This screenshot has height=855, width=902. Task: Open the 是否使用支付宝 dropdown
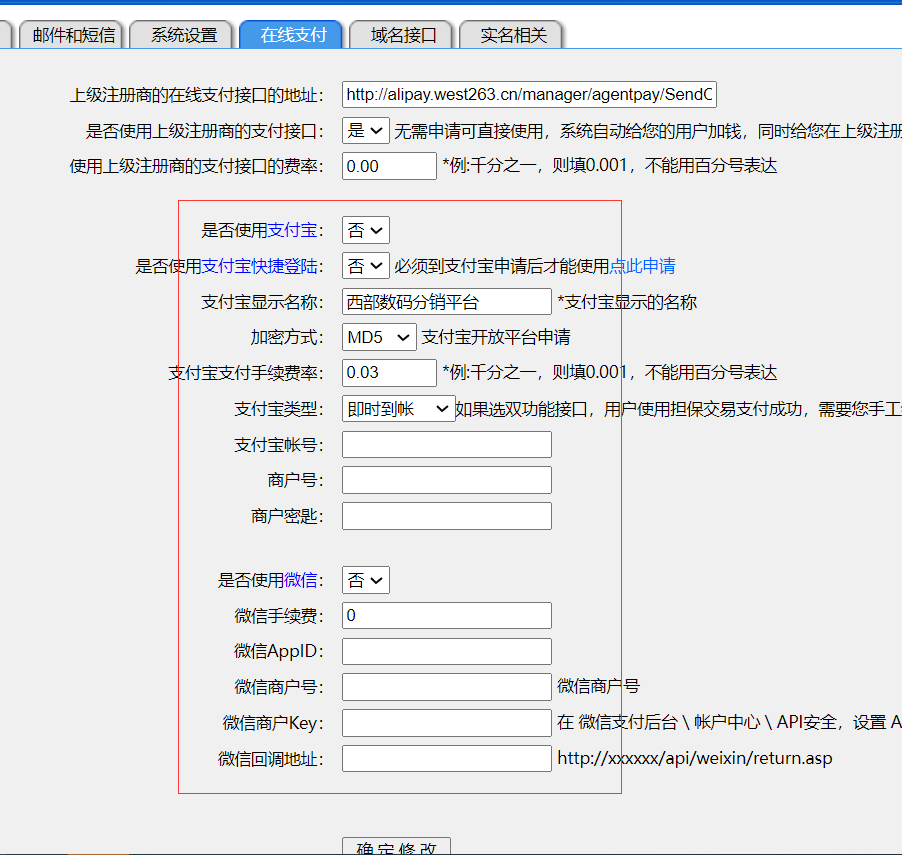tap(365, 229)
